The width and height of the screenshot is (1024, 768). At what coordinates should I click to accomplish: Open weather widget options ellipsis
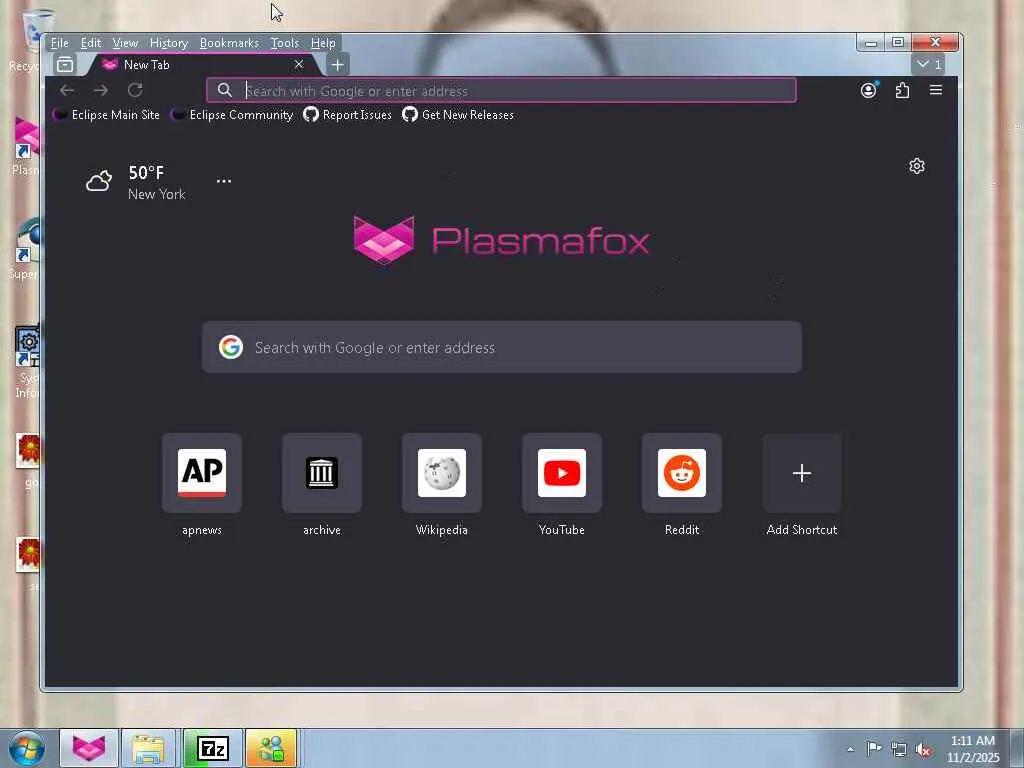point(224,181)
